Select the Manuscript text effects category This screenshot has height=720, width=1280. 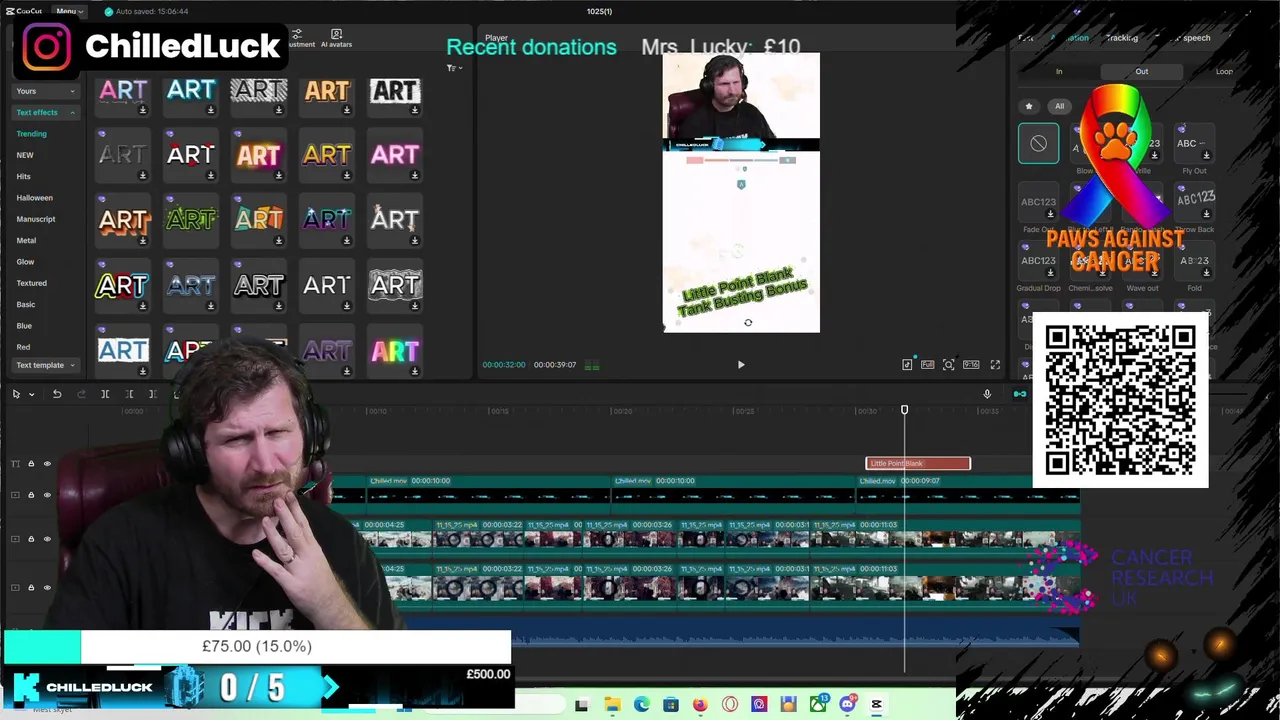click(36, 219)
